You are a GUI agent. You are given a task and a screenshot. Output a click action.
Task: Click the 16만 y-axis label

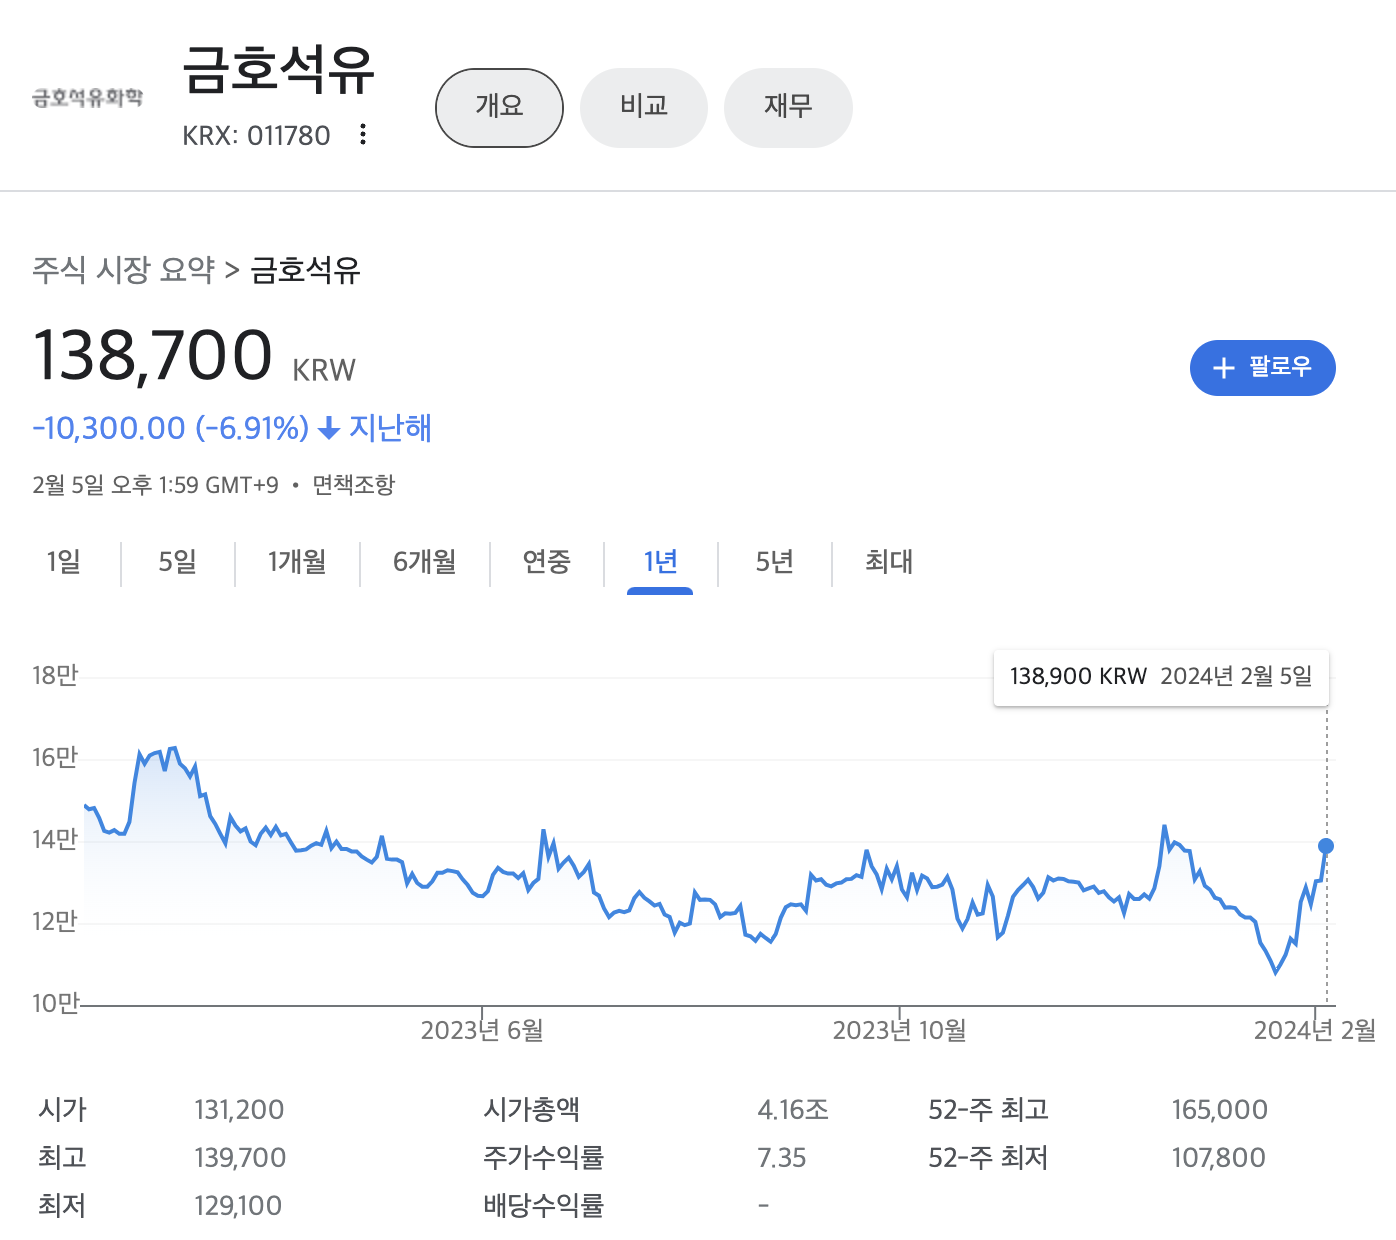[x=55, y=758]
